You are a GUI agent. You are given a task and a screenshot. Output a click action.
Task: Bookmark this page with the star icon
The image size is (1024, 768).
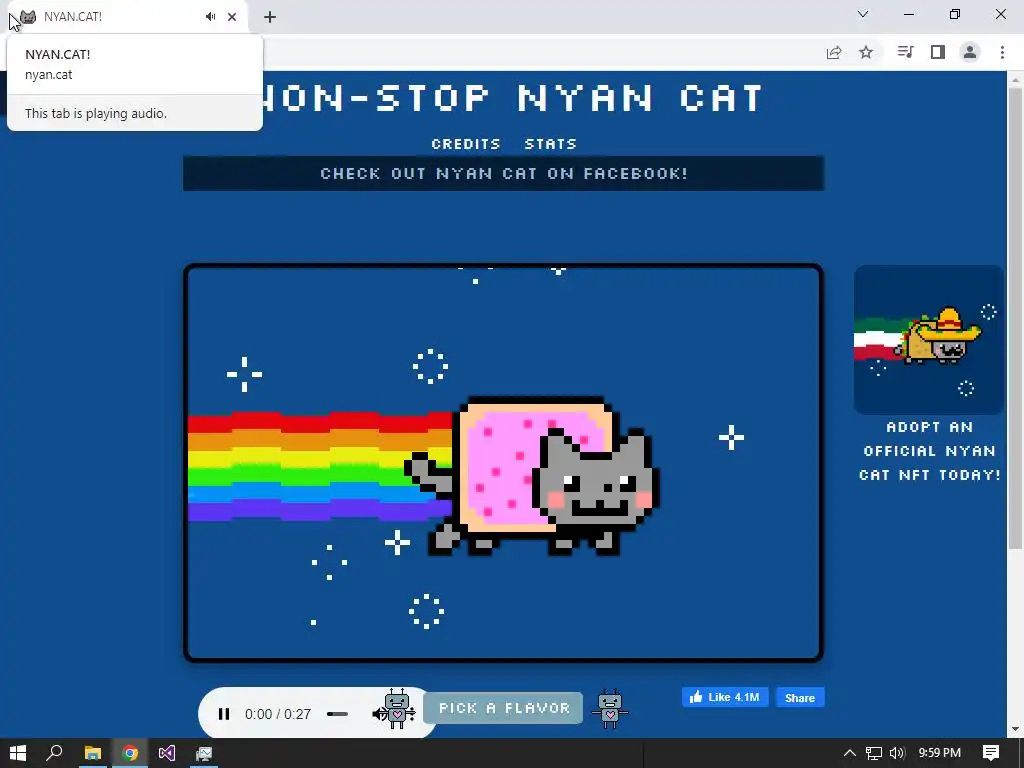866,52
